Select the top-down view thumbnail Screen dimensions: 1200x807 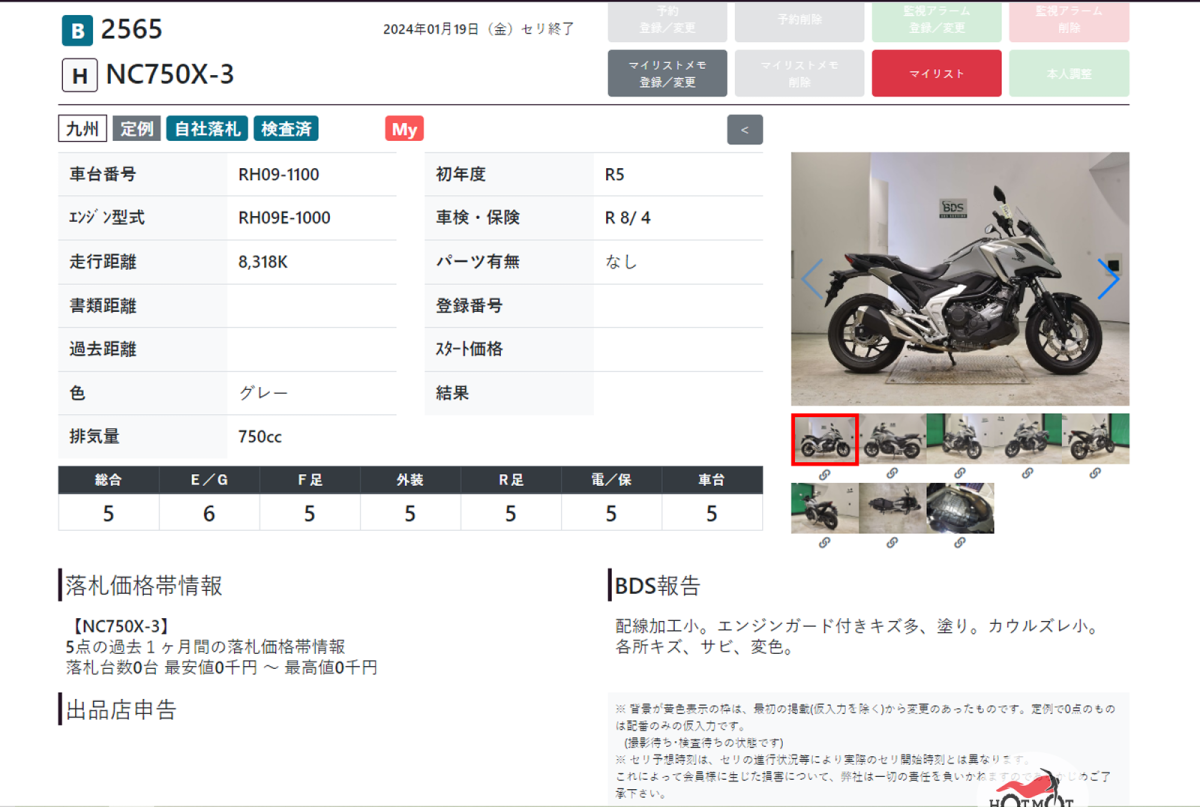(892, 508)
